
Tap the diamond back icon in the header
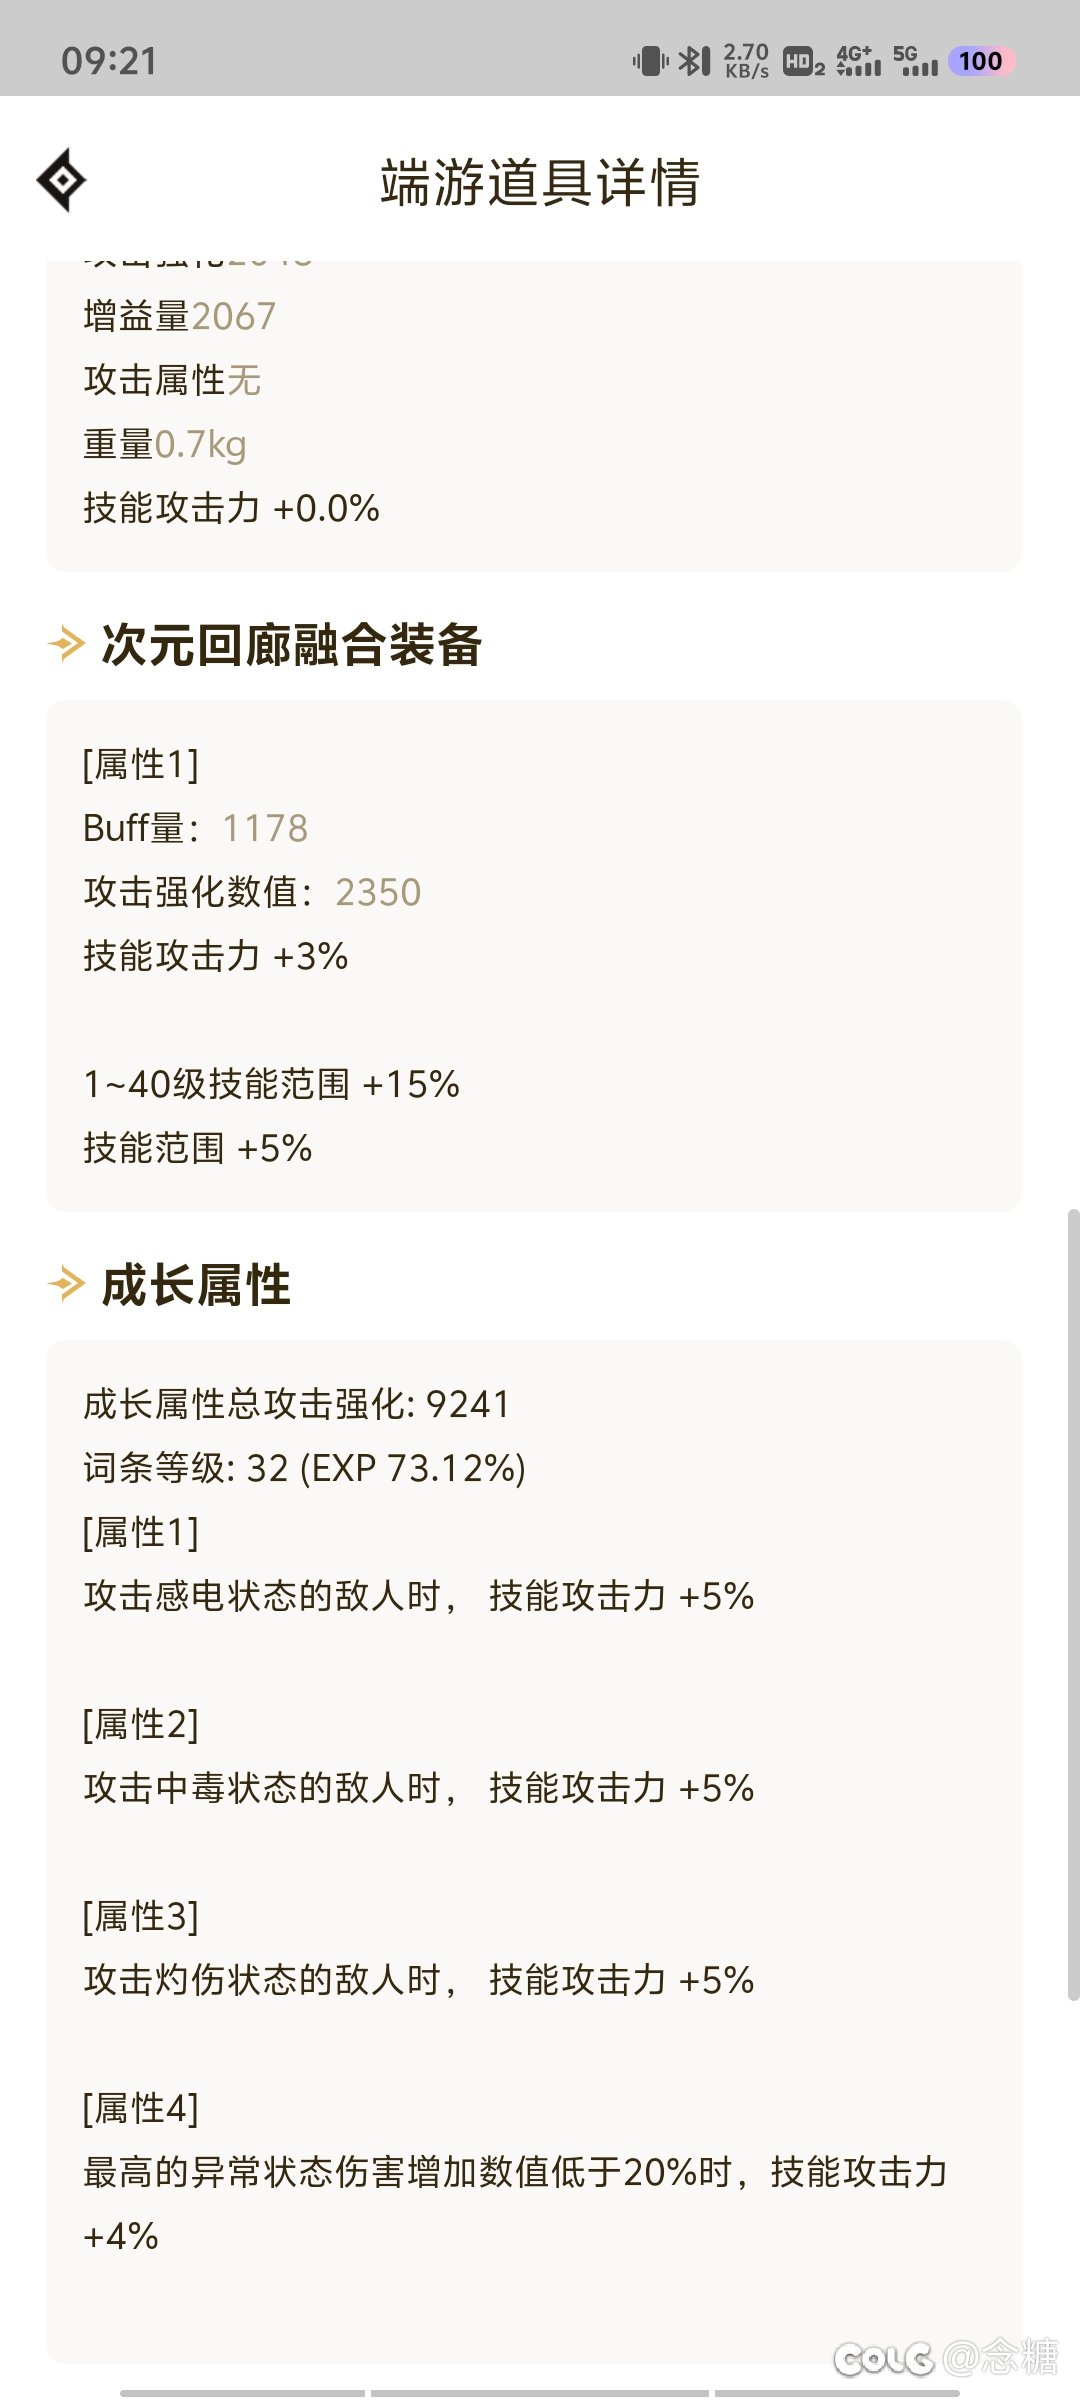pos(62,180)
